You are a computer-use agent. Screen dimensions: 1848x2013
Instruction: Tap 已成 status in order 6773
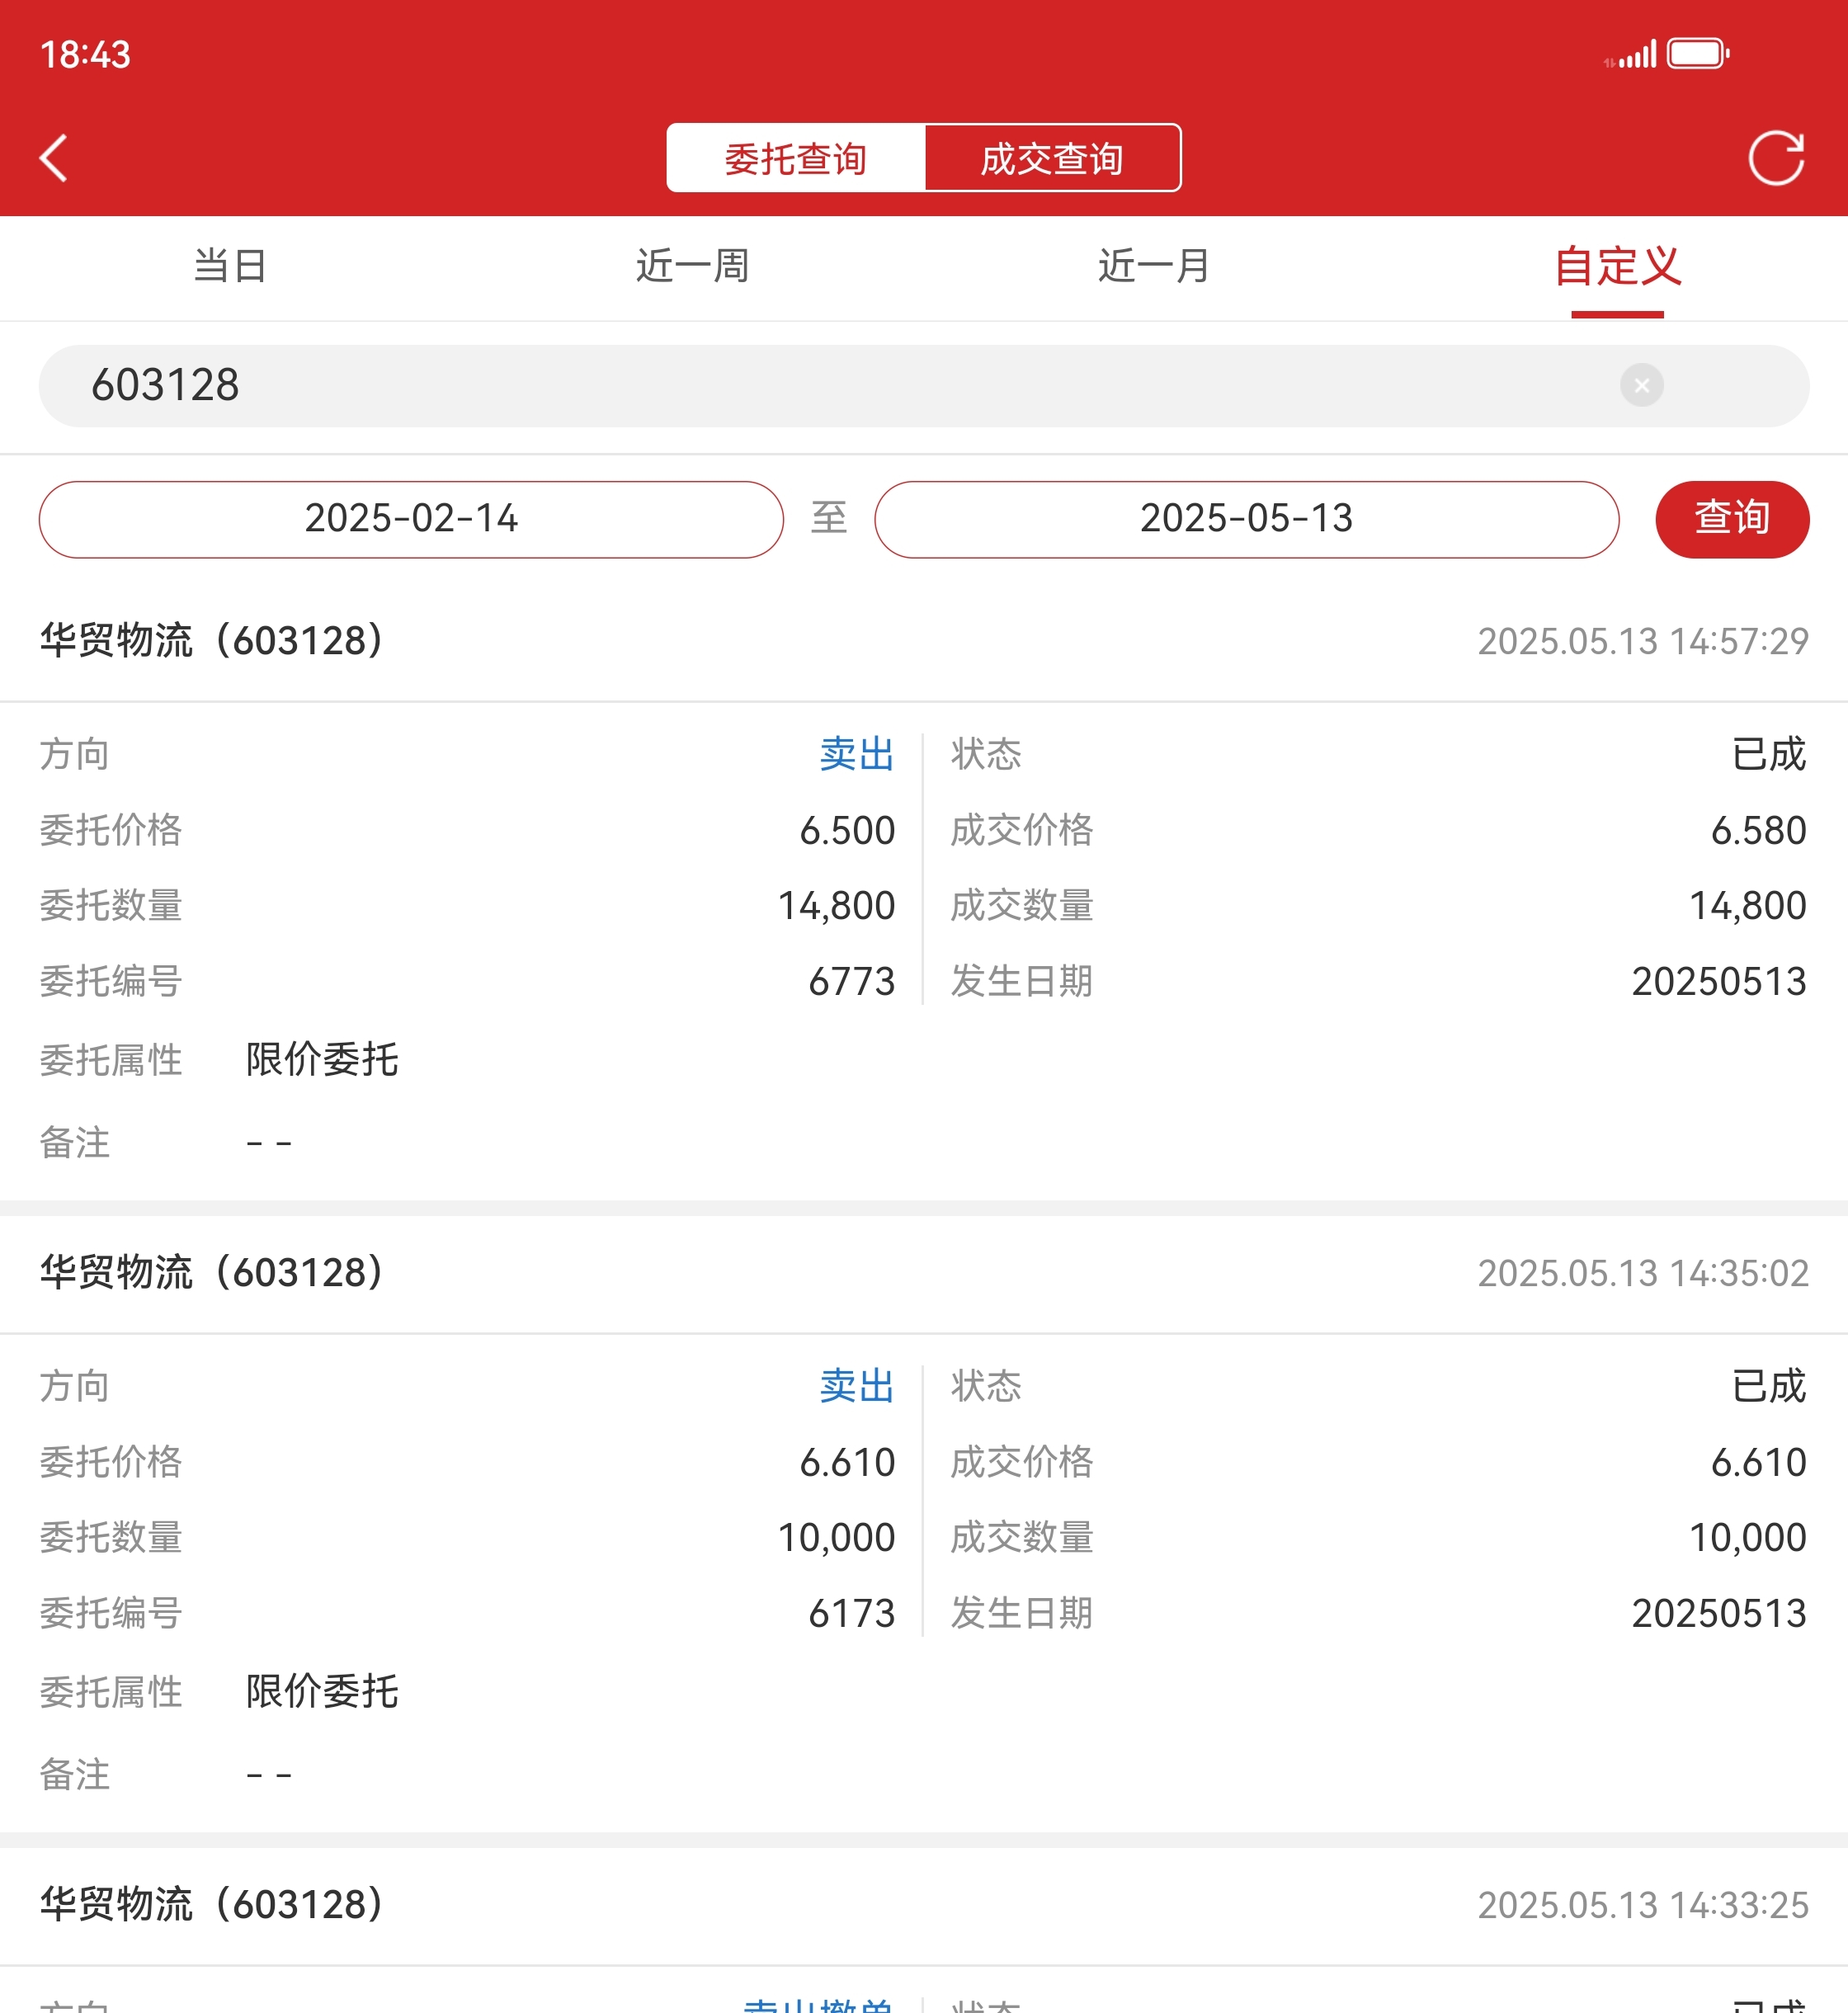[1768, 754]
